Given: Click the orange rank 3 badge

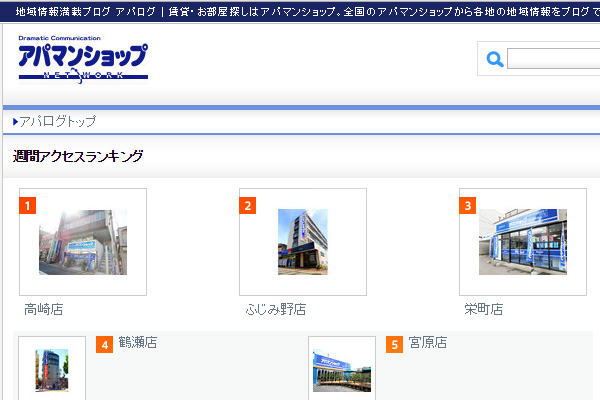Looking at the screenshot, I should tap(468, 206).
